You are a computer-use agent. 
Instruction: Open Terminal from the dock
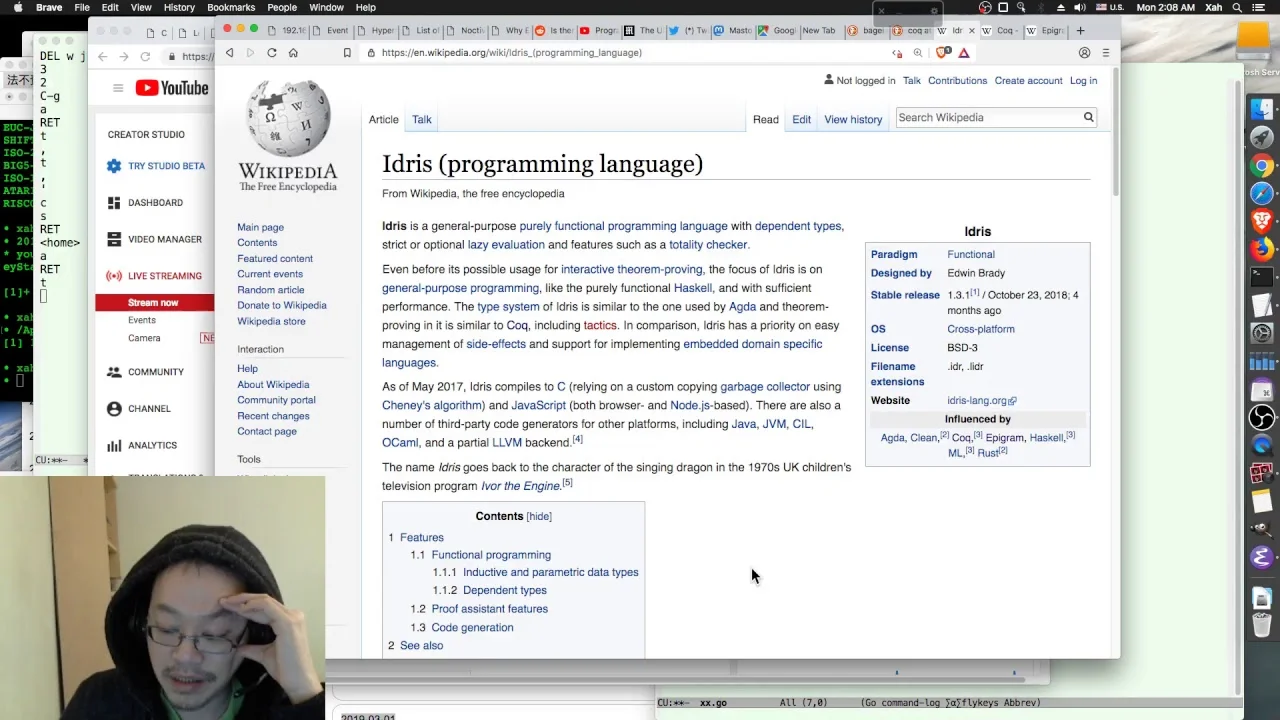pos(1262,277)
